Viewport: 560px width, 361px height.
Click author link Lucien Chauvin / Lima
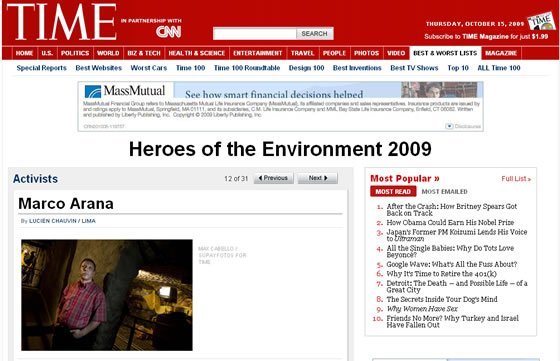(62, 221)
